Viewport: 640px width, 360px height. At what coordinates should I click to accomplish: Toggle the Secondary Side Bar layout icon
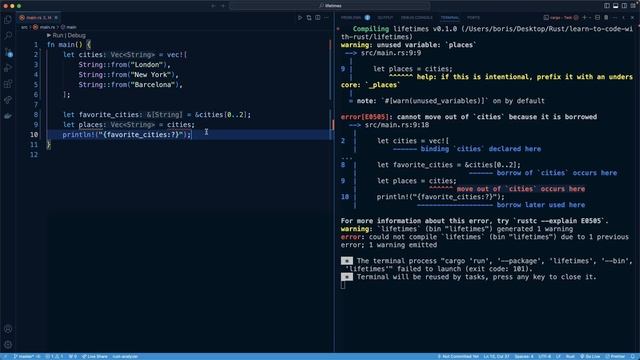point(624,6)
